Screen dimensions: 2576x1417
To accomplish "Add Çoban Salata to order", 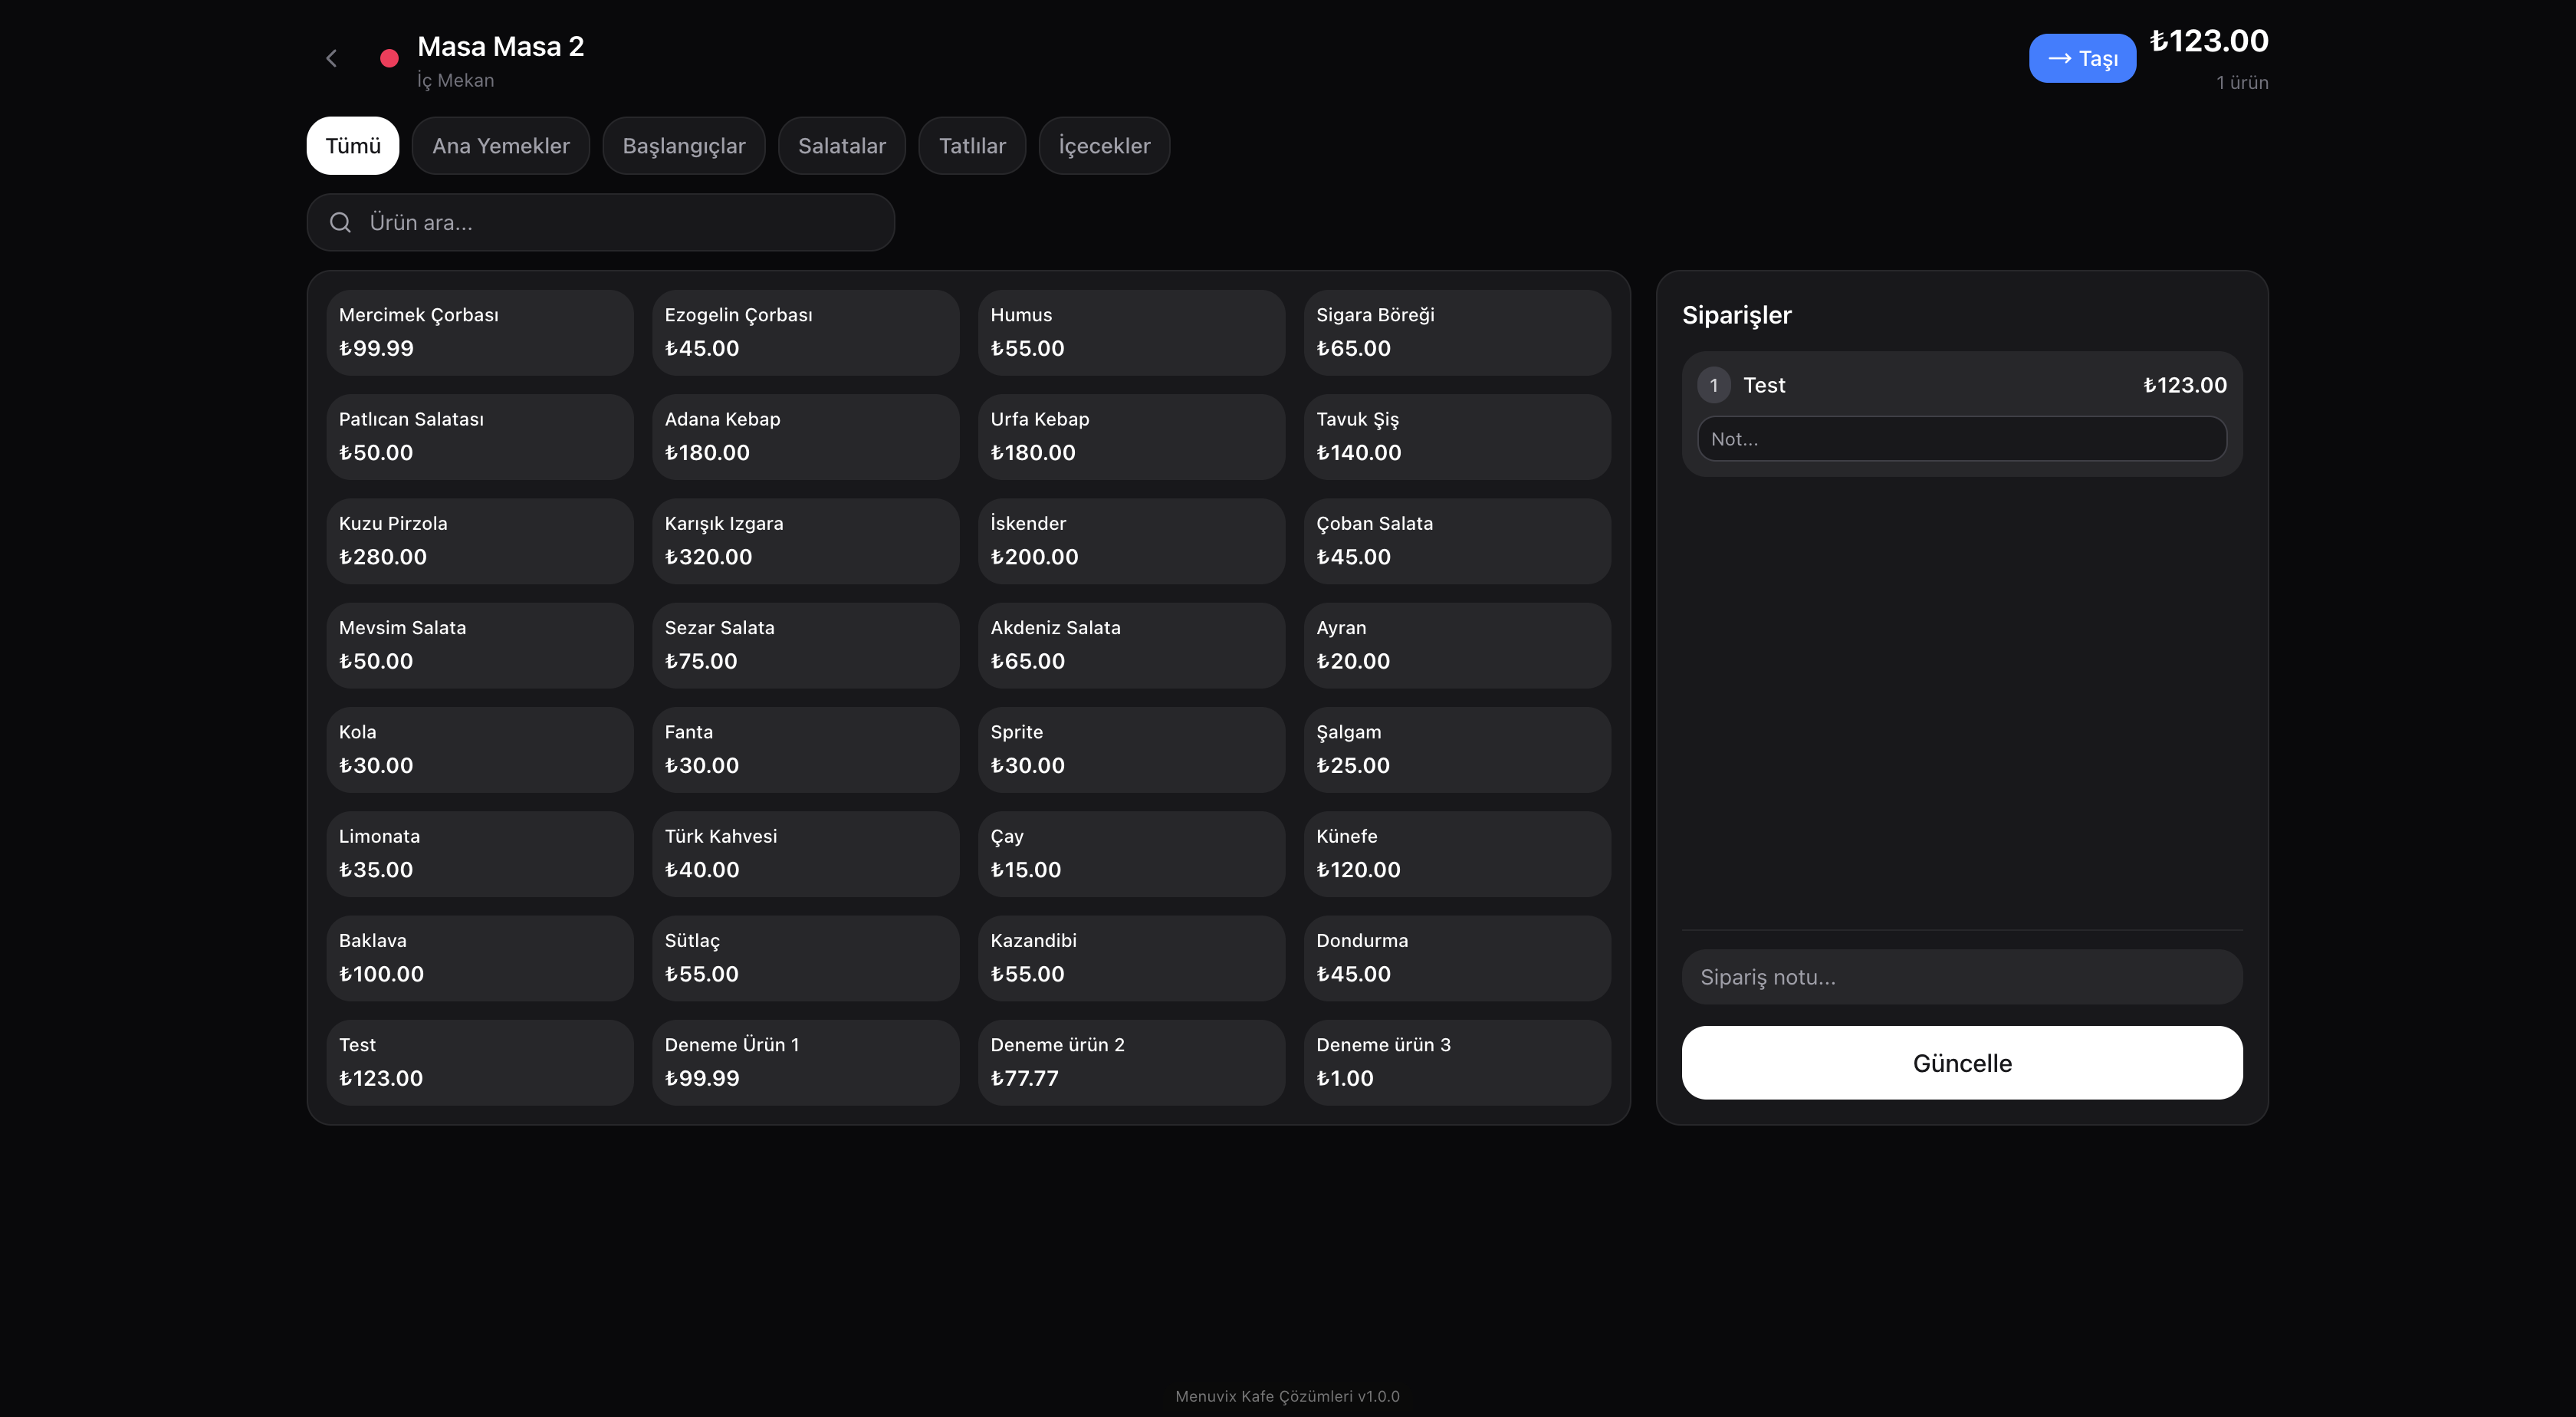I will pyautogui.click(x=1457, y=541).
